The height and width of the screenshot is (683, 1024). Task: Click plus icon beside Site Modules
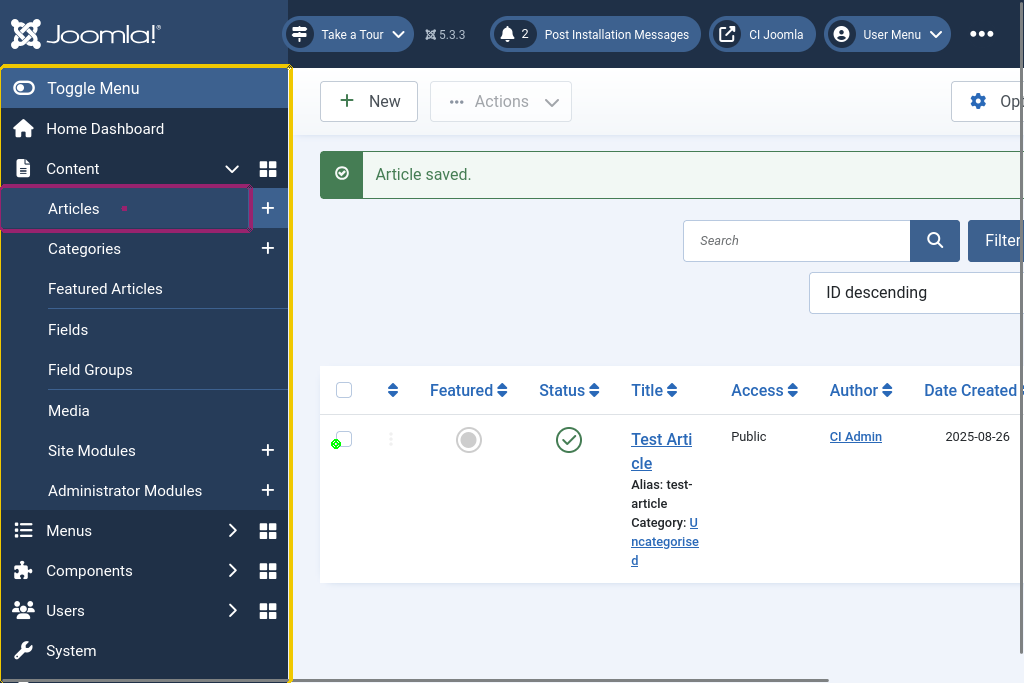tap(268, 451)
